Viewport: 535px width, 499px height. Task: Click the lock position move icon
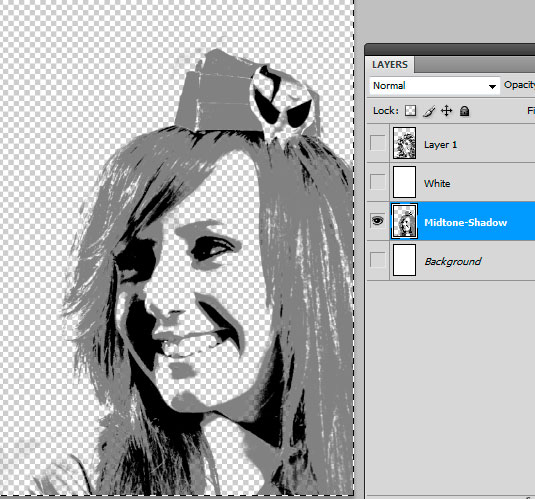pyautogui.click(x=447, y=111)
